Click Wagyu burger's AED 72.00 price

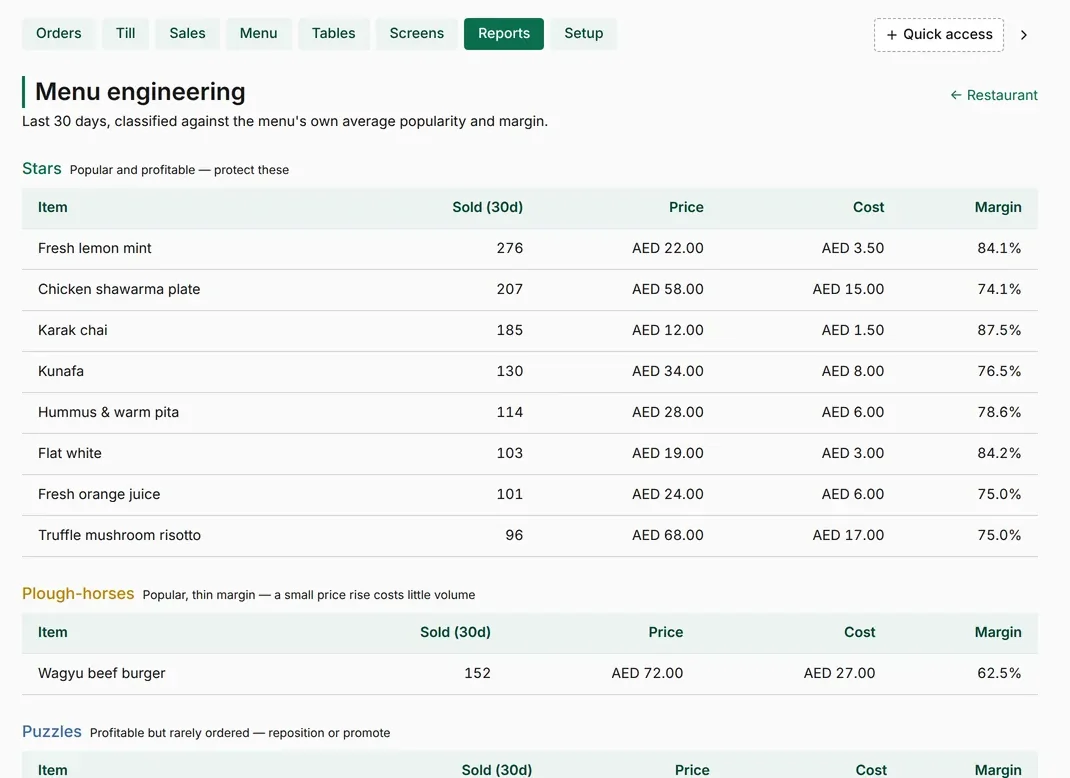point(647,673)
